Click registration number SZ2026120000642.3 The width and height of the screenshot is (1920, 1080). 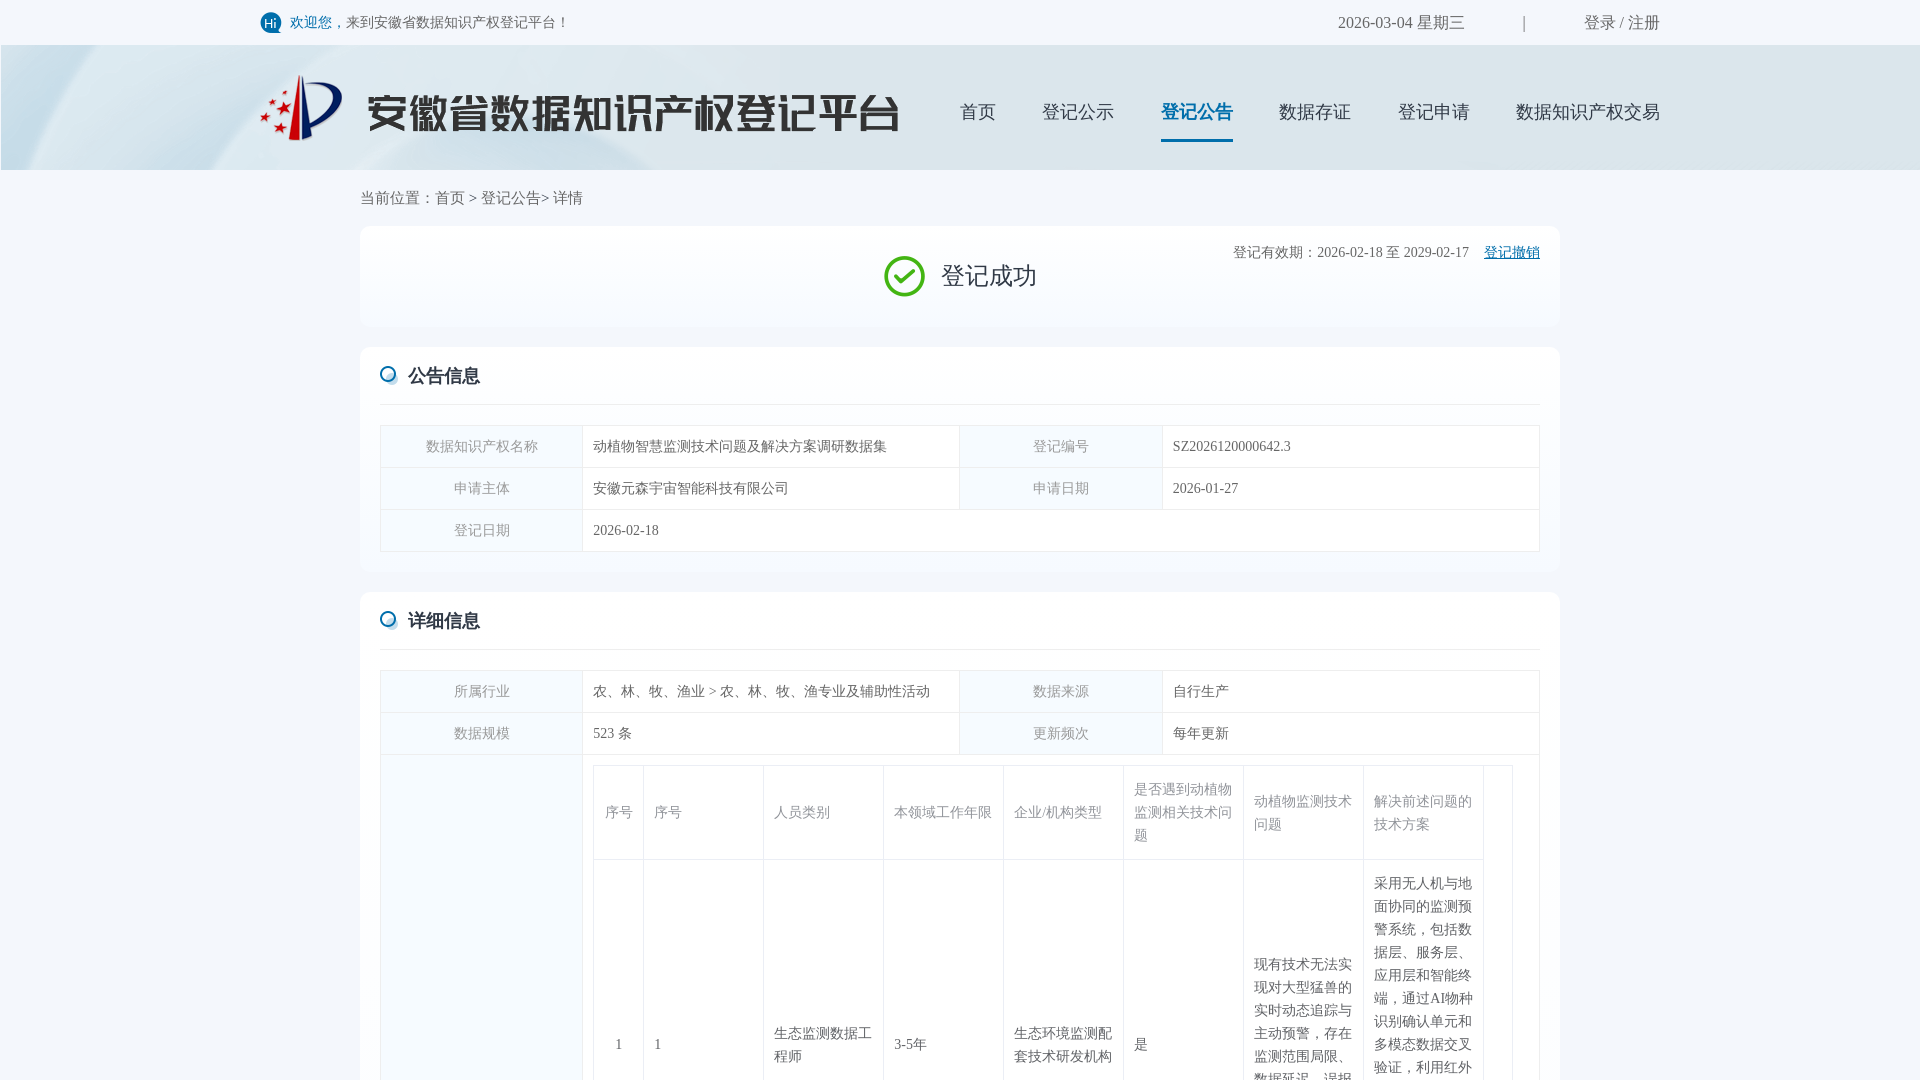click(1232, 447)
